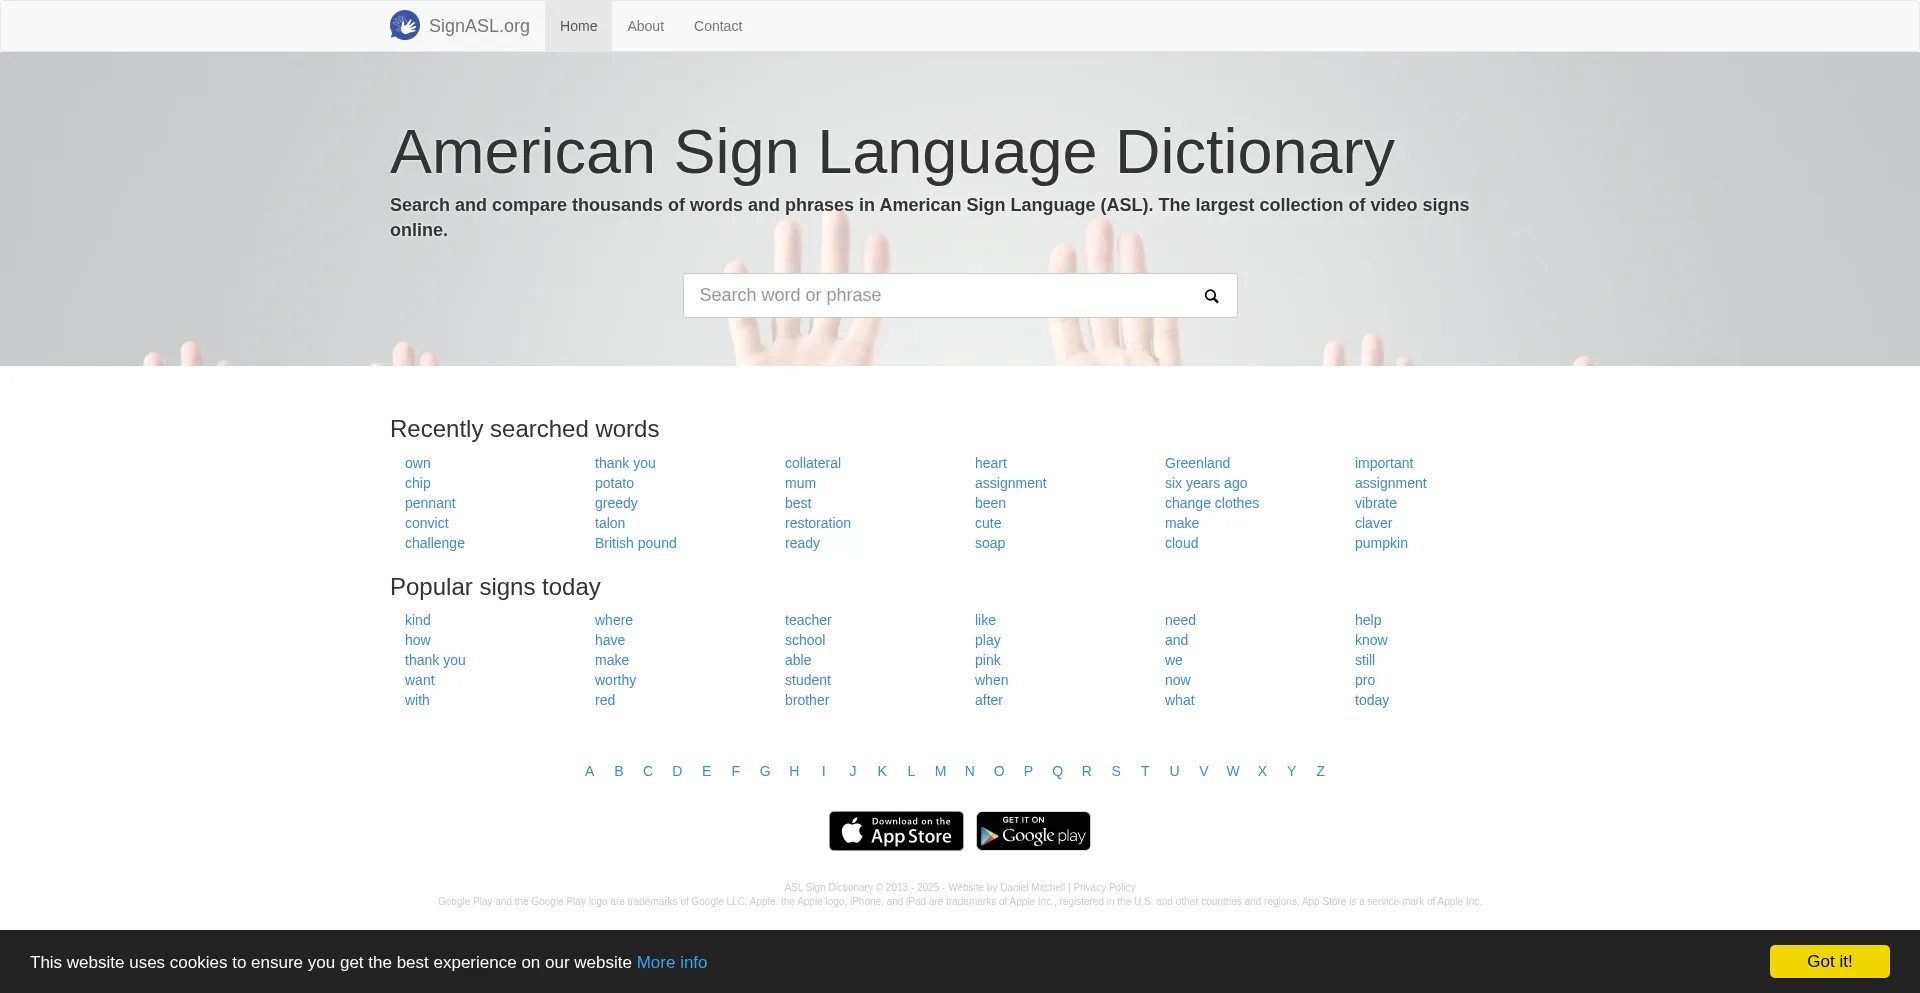Dismiss cookie banner with Got it! button
This screenshot has width=1920, height=993.
point(1829,961)
